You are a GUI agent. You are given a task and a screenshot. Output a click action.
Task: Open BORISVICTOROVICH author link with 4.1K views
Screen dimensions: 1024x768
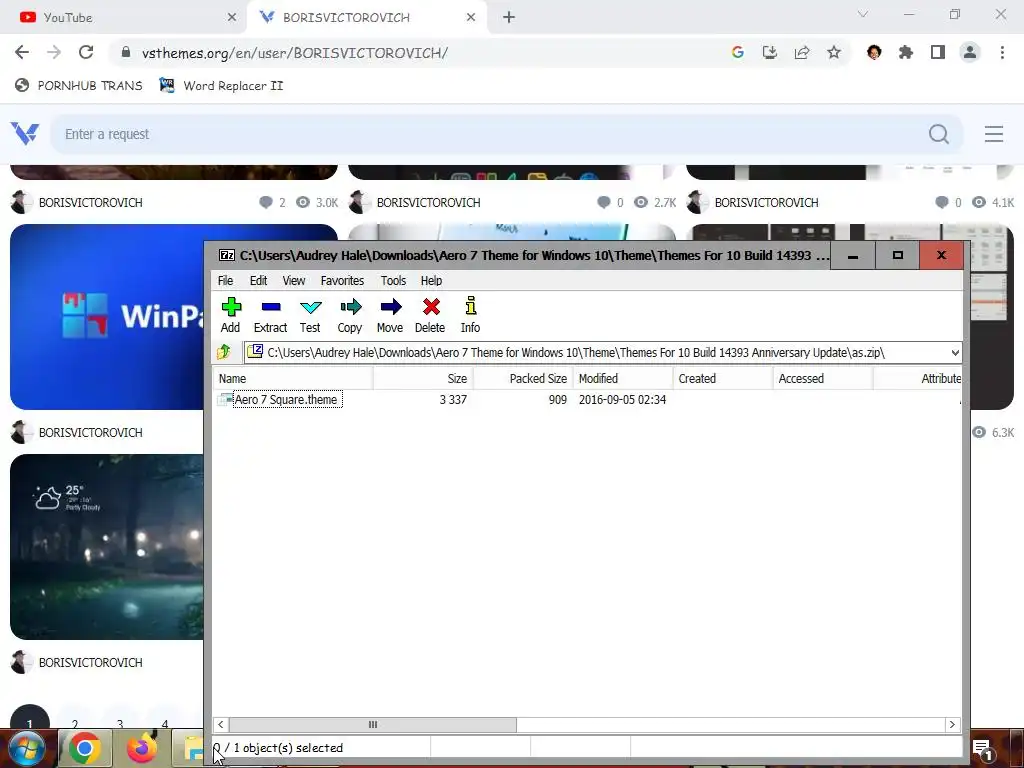(767, 202)
